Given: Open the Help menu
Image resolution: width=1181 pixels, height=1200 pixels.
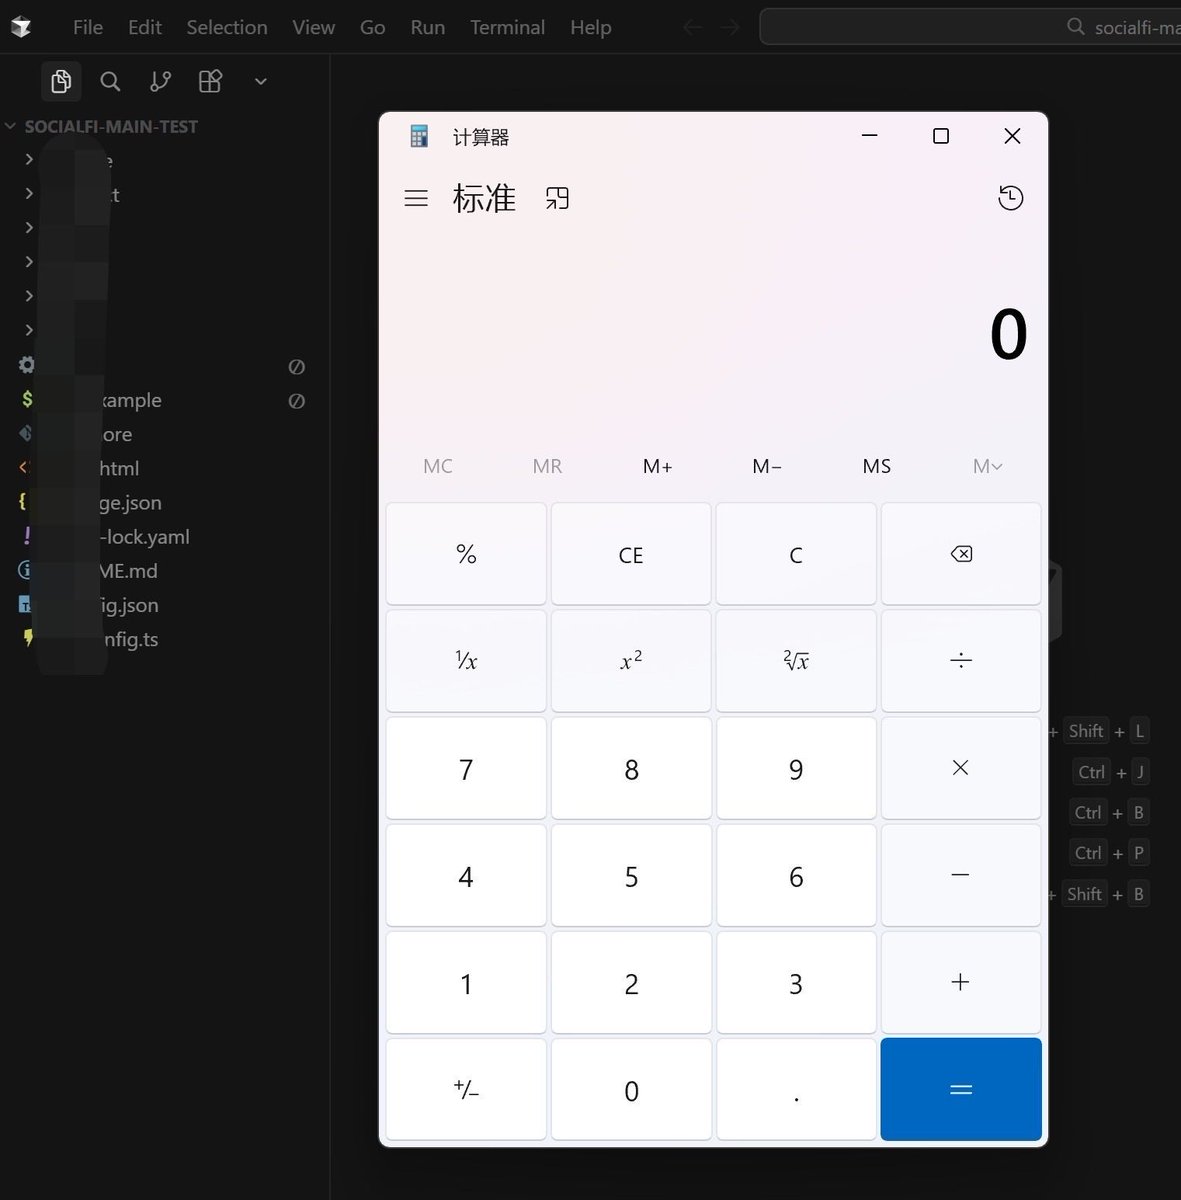Looking at the screenshot, I should click(591, 27).
